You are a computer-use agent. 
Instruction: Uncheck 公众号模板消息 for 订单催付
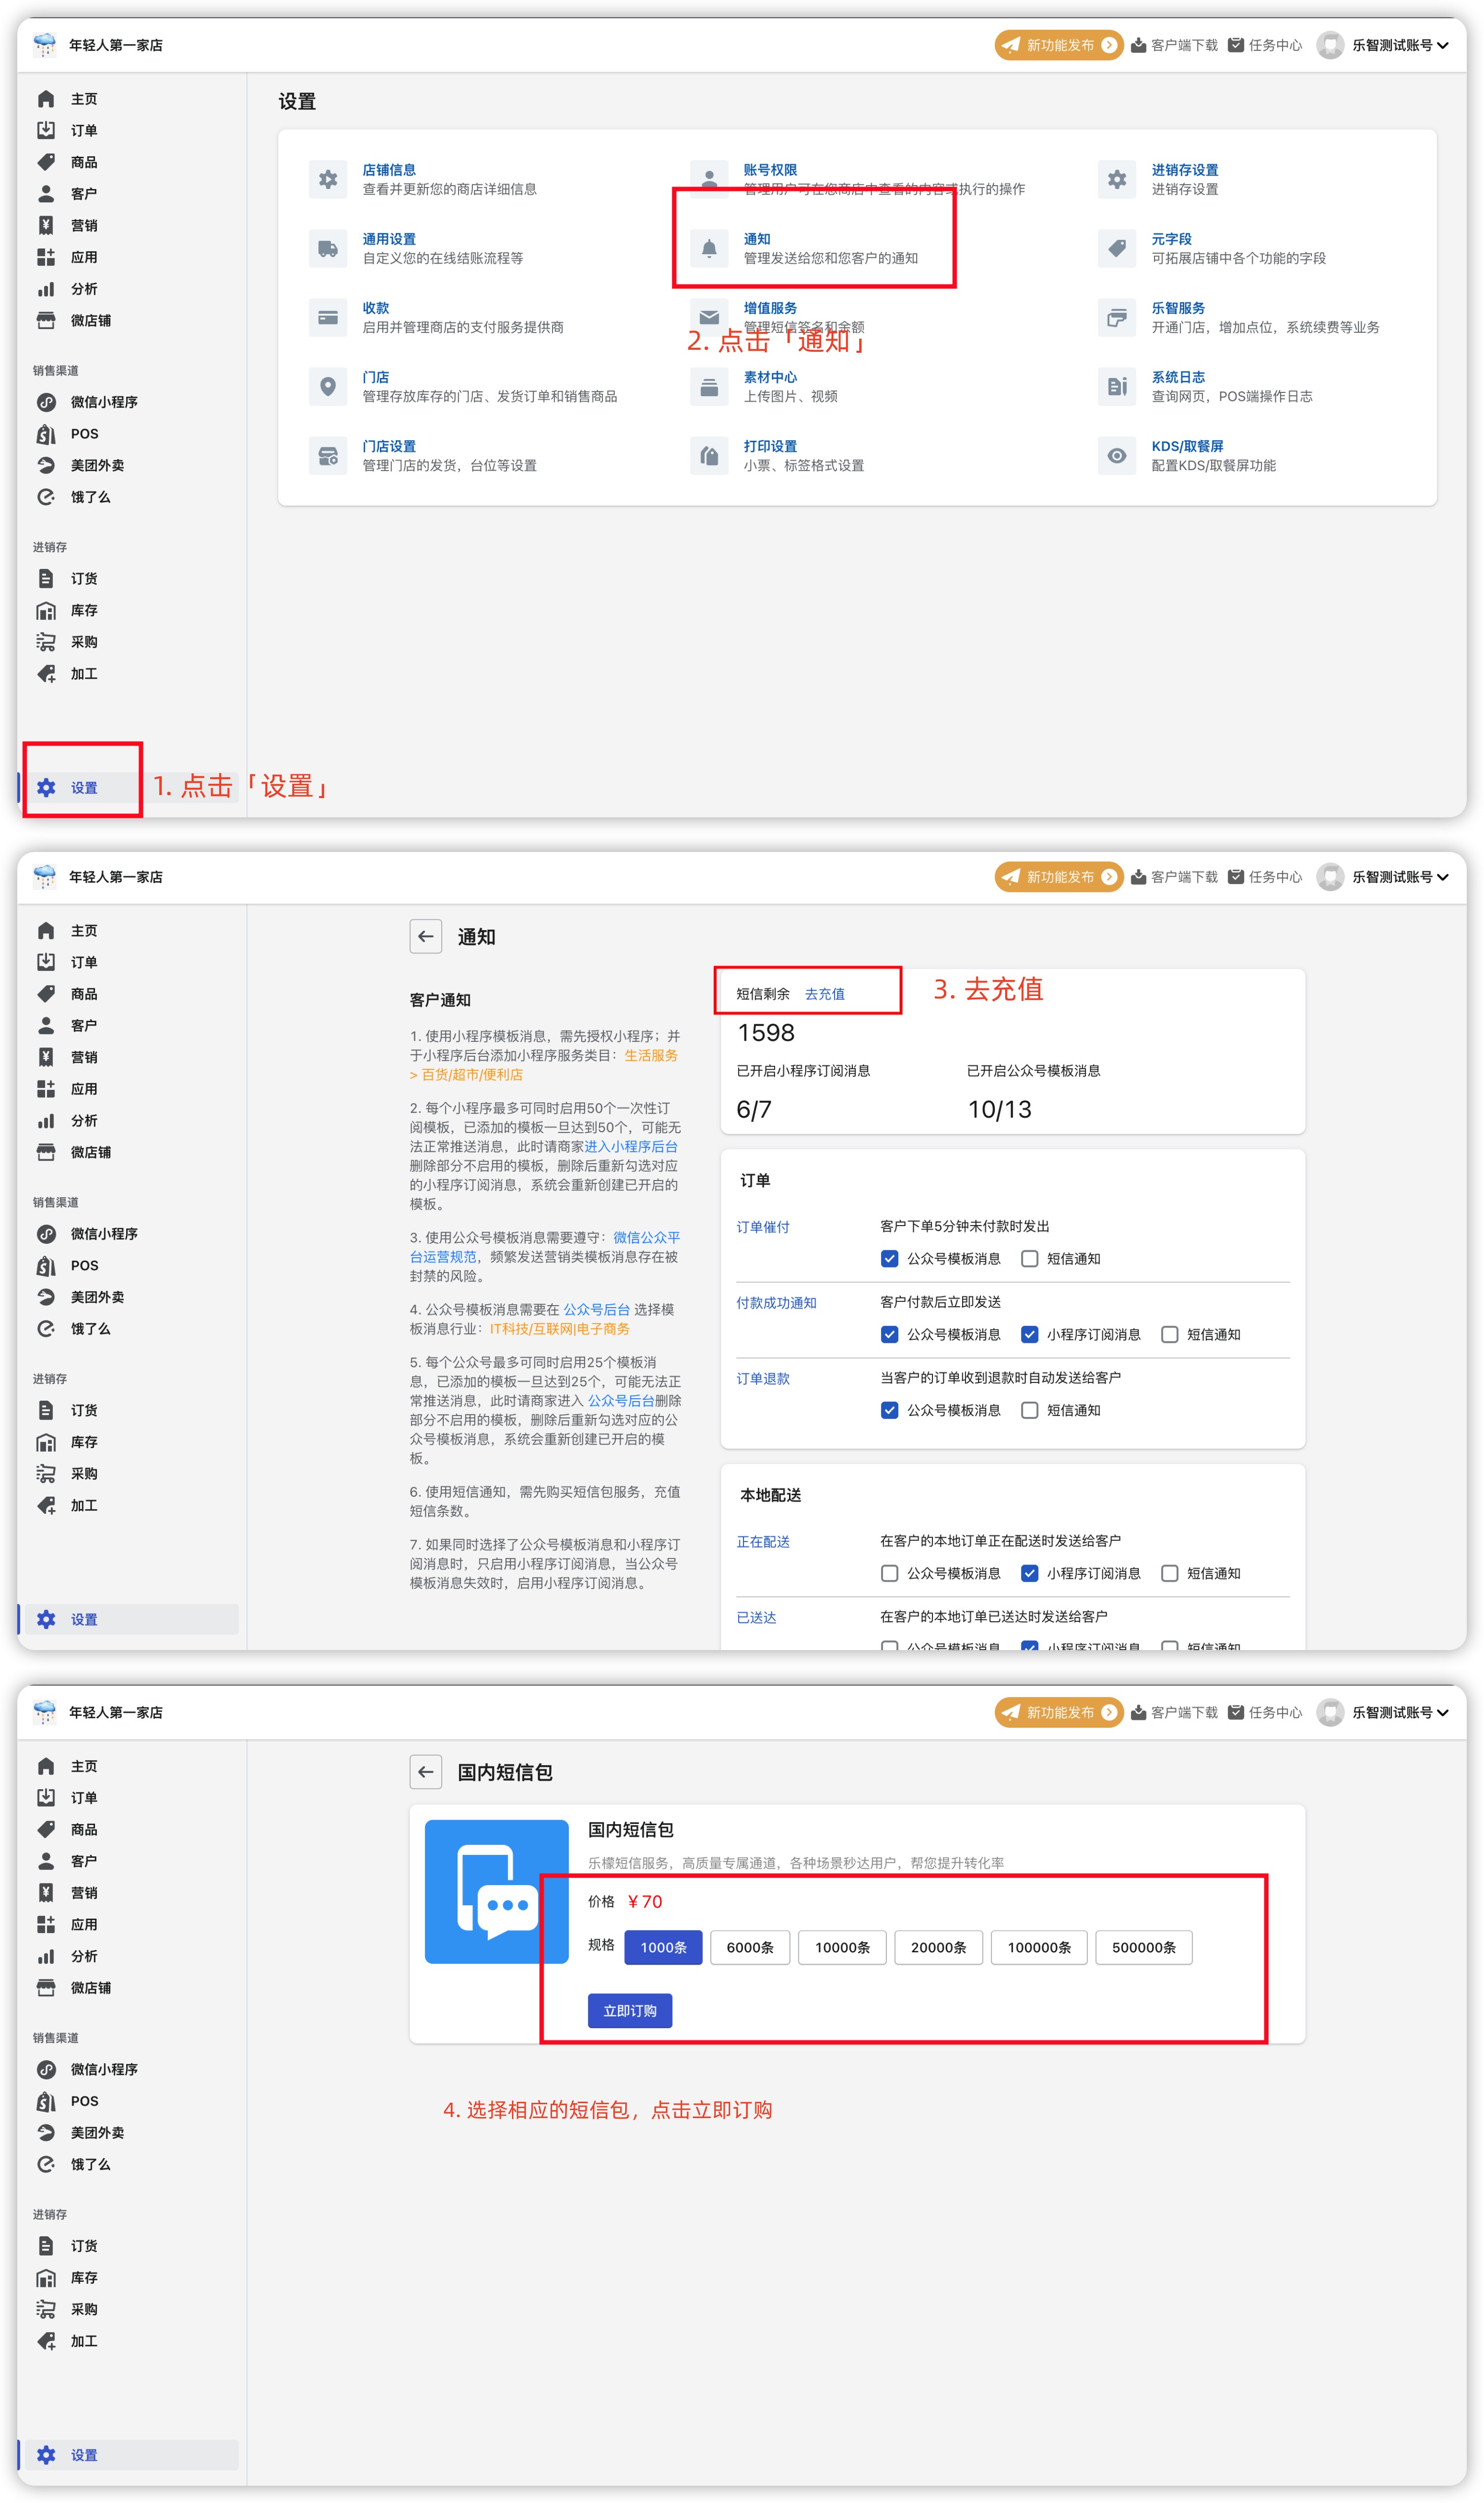tap(889, 1258)
